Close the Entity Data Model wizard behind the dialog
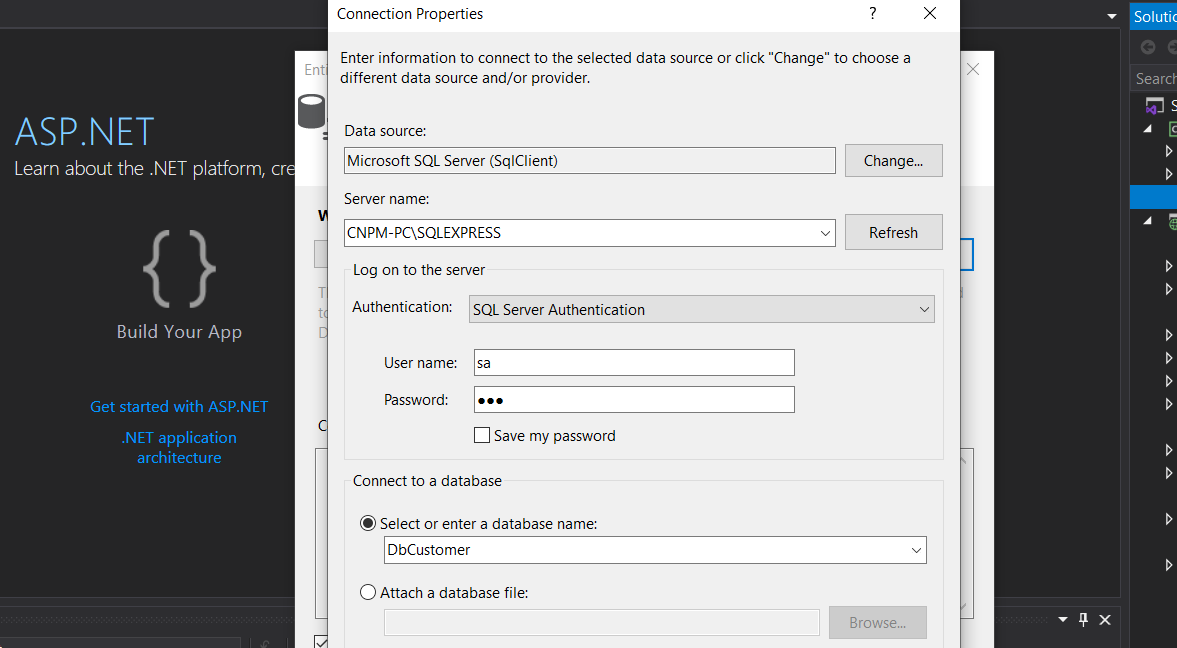This screenshot has height=648, width=1177. tap(973, 69)
